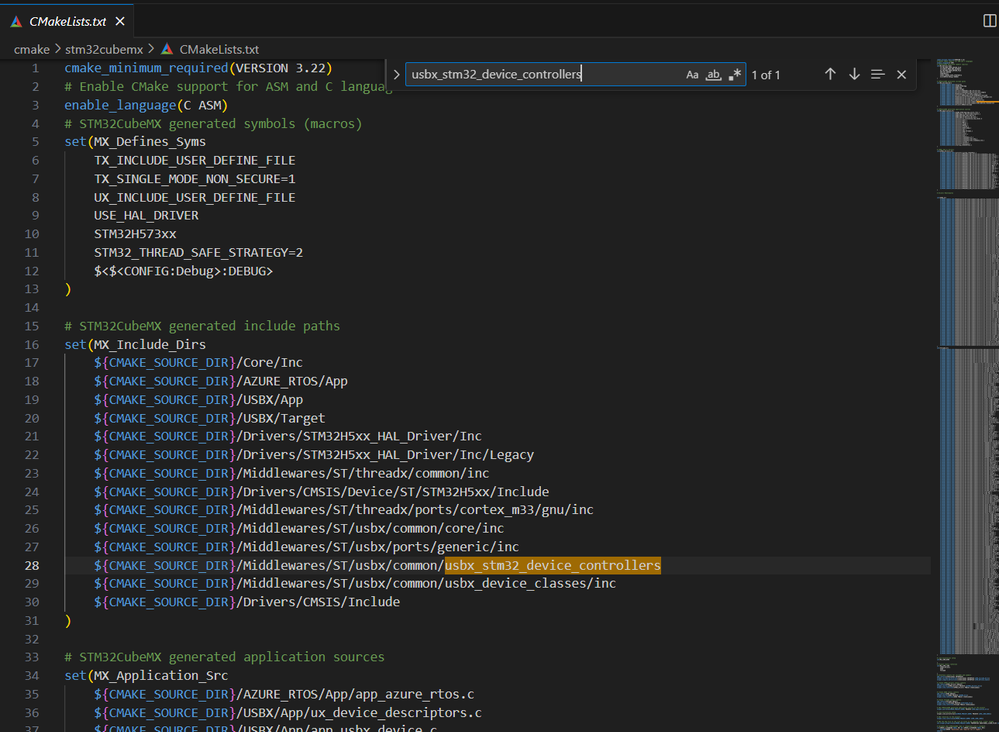Screen dimensions: 999x732
Task: Toggle Match Case in find widget
Action: point(692,75)
